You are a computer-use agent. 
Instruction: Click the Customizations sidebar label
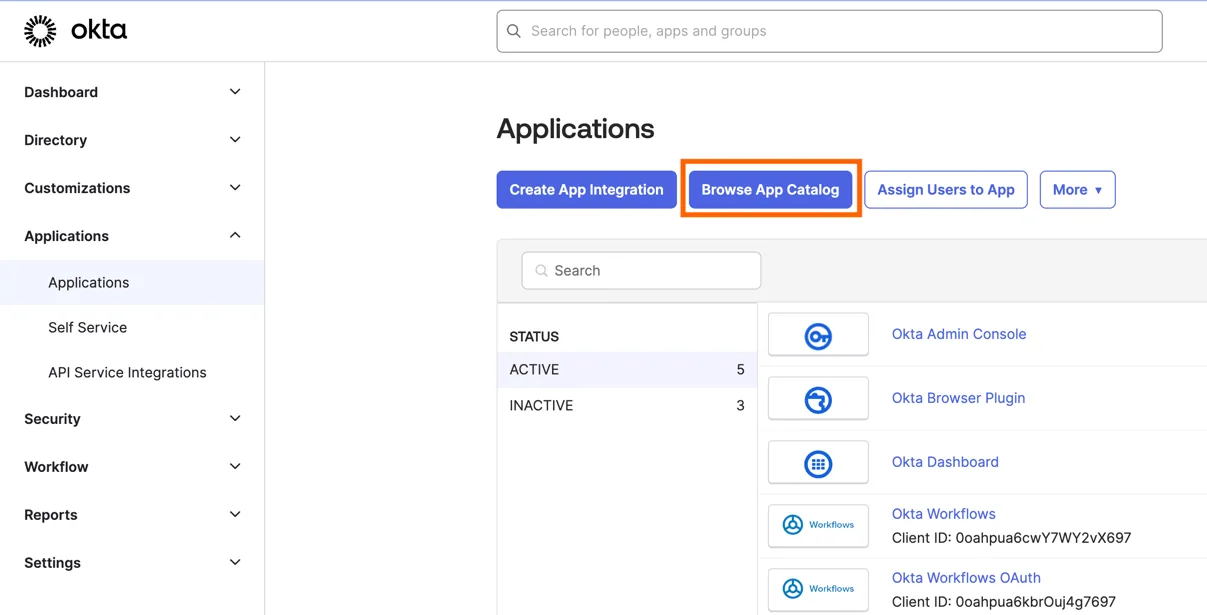77,188
